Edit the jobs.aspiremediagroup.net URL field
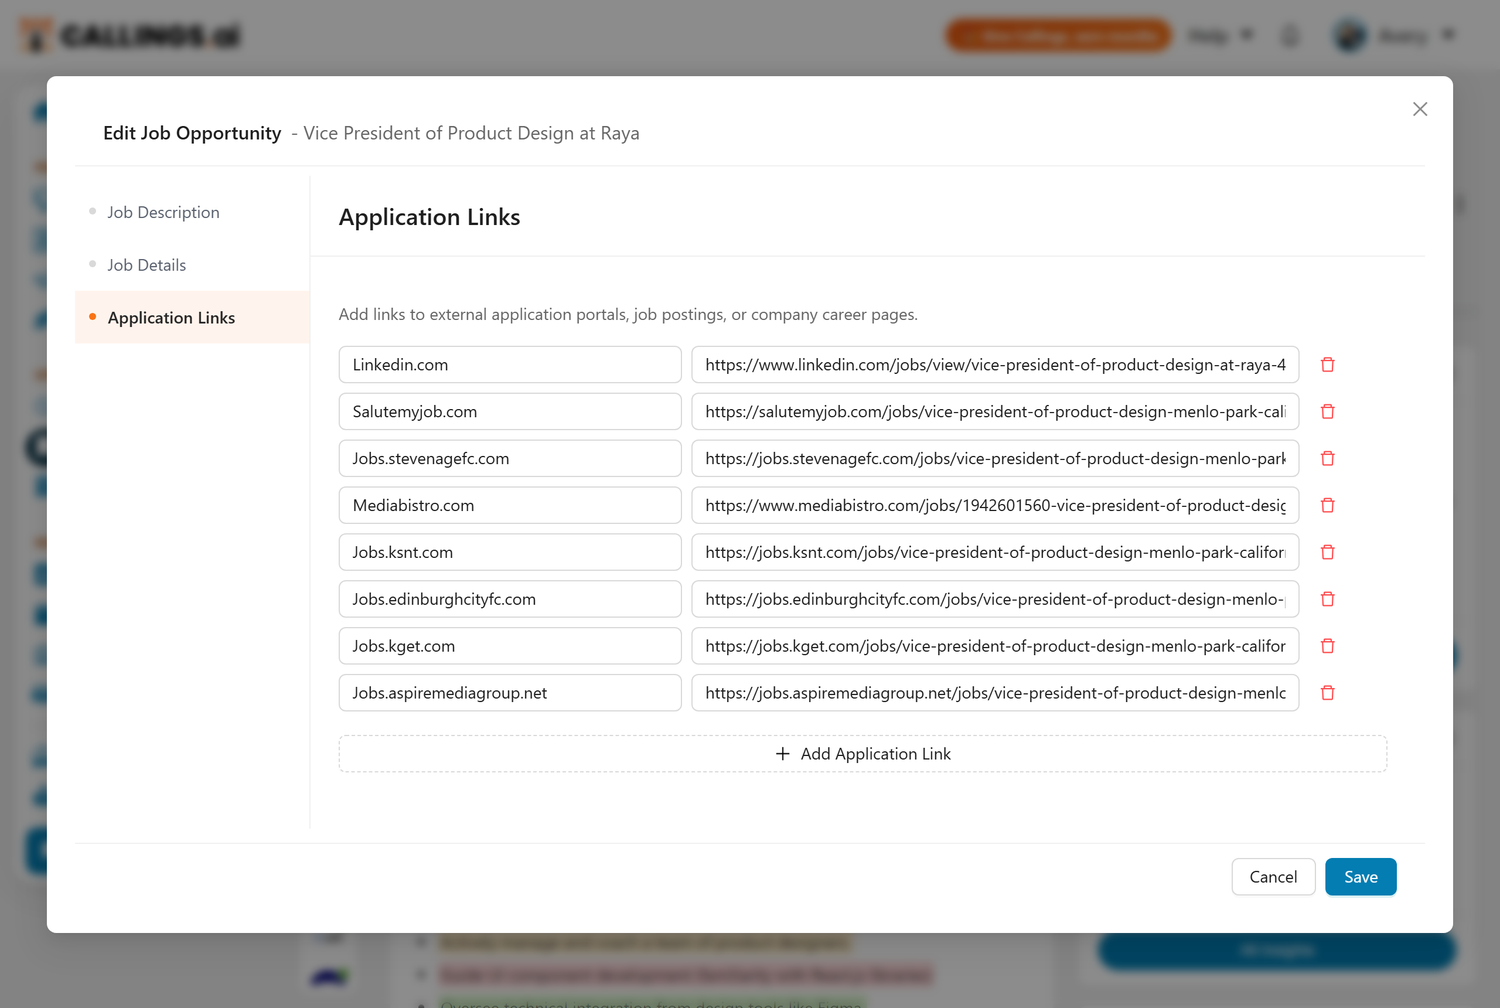The height and width of the screenshot is (1008, 1500). point(995,693)
